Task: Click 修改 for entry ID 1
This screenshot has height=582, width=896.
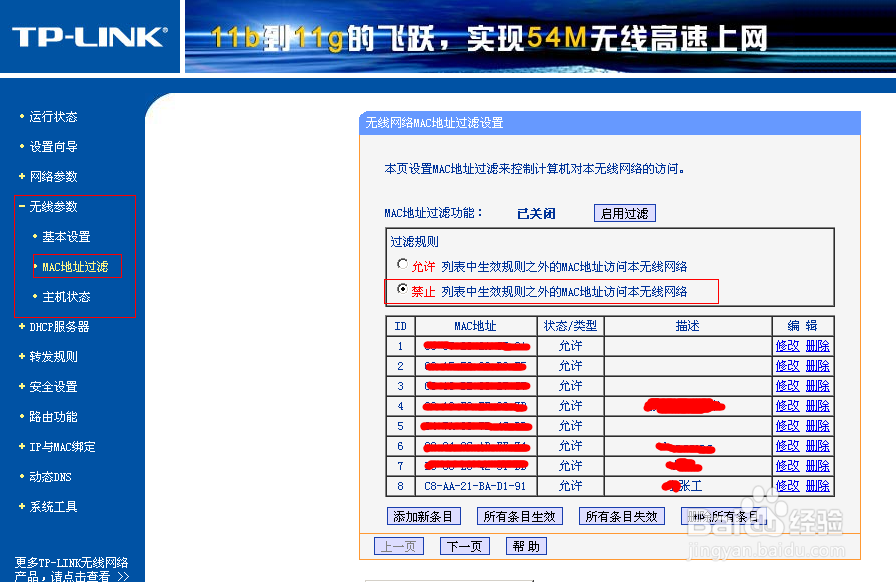Action: click(x=787, y=346)
